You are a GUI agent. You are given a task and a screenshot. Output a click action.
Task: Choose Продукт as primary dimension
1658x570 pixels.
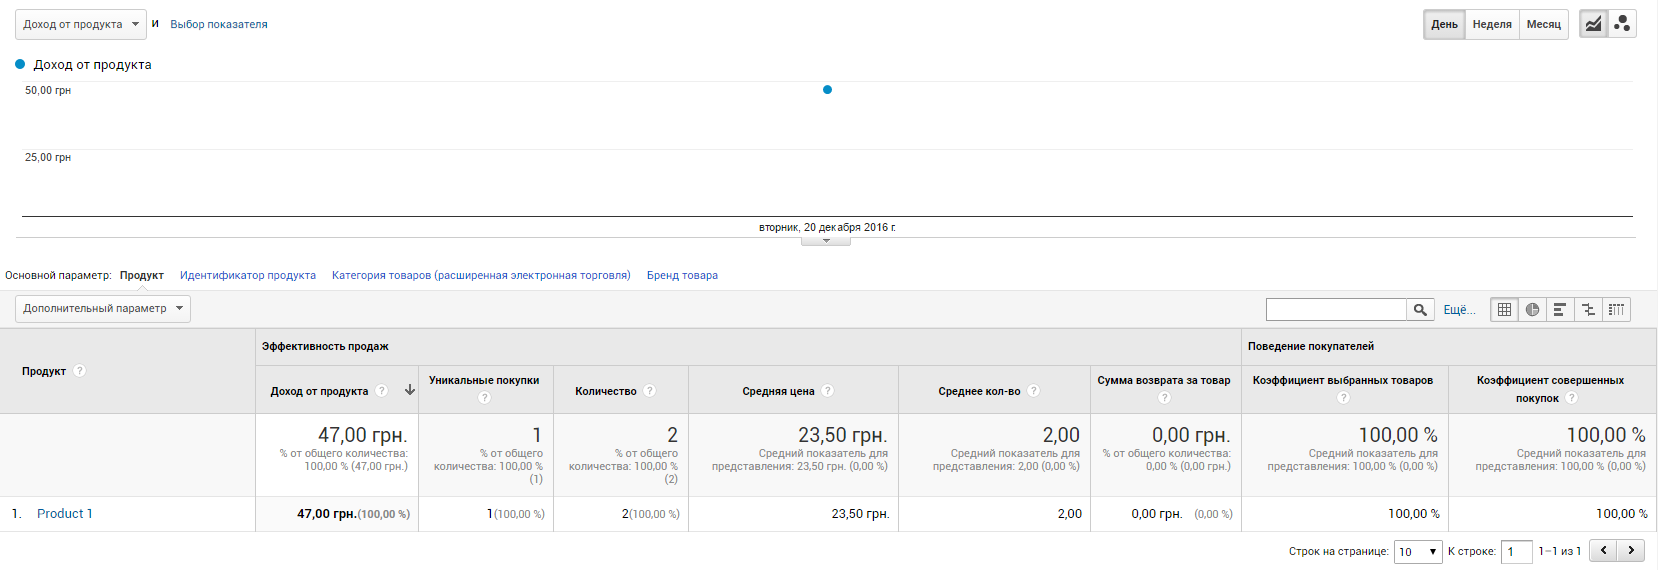[x=142, y=275]
